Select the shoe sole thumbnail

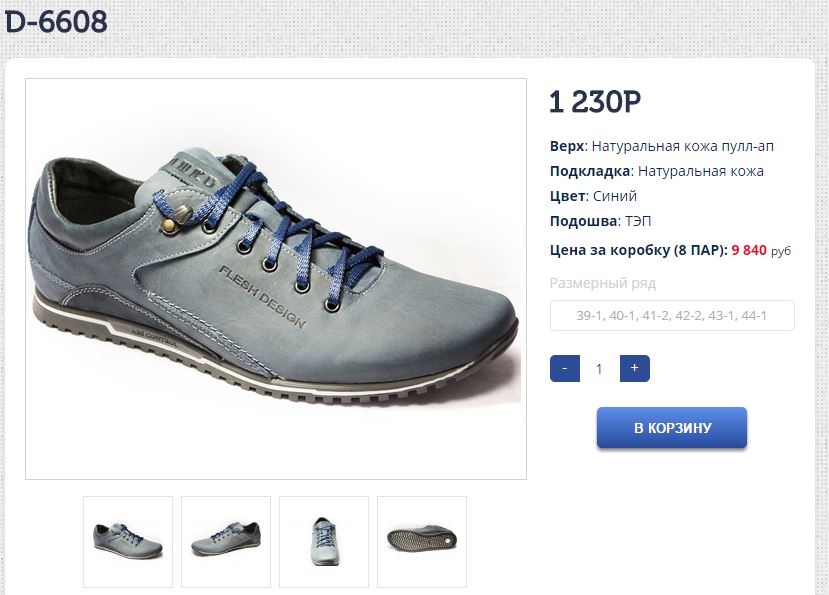click(422, 541)
